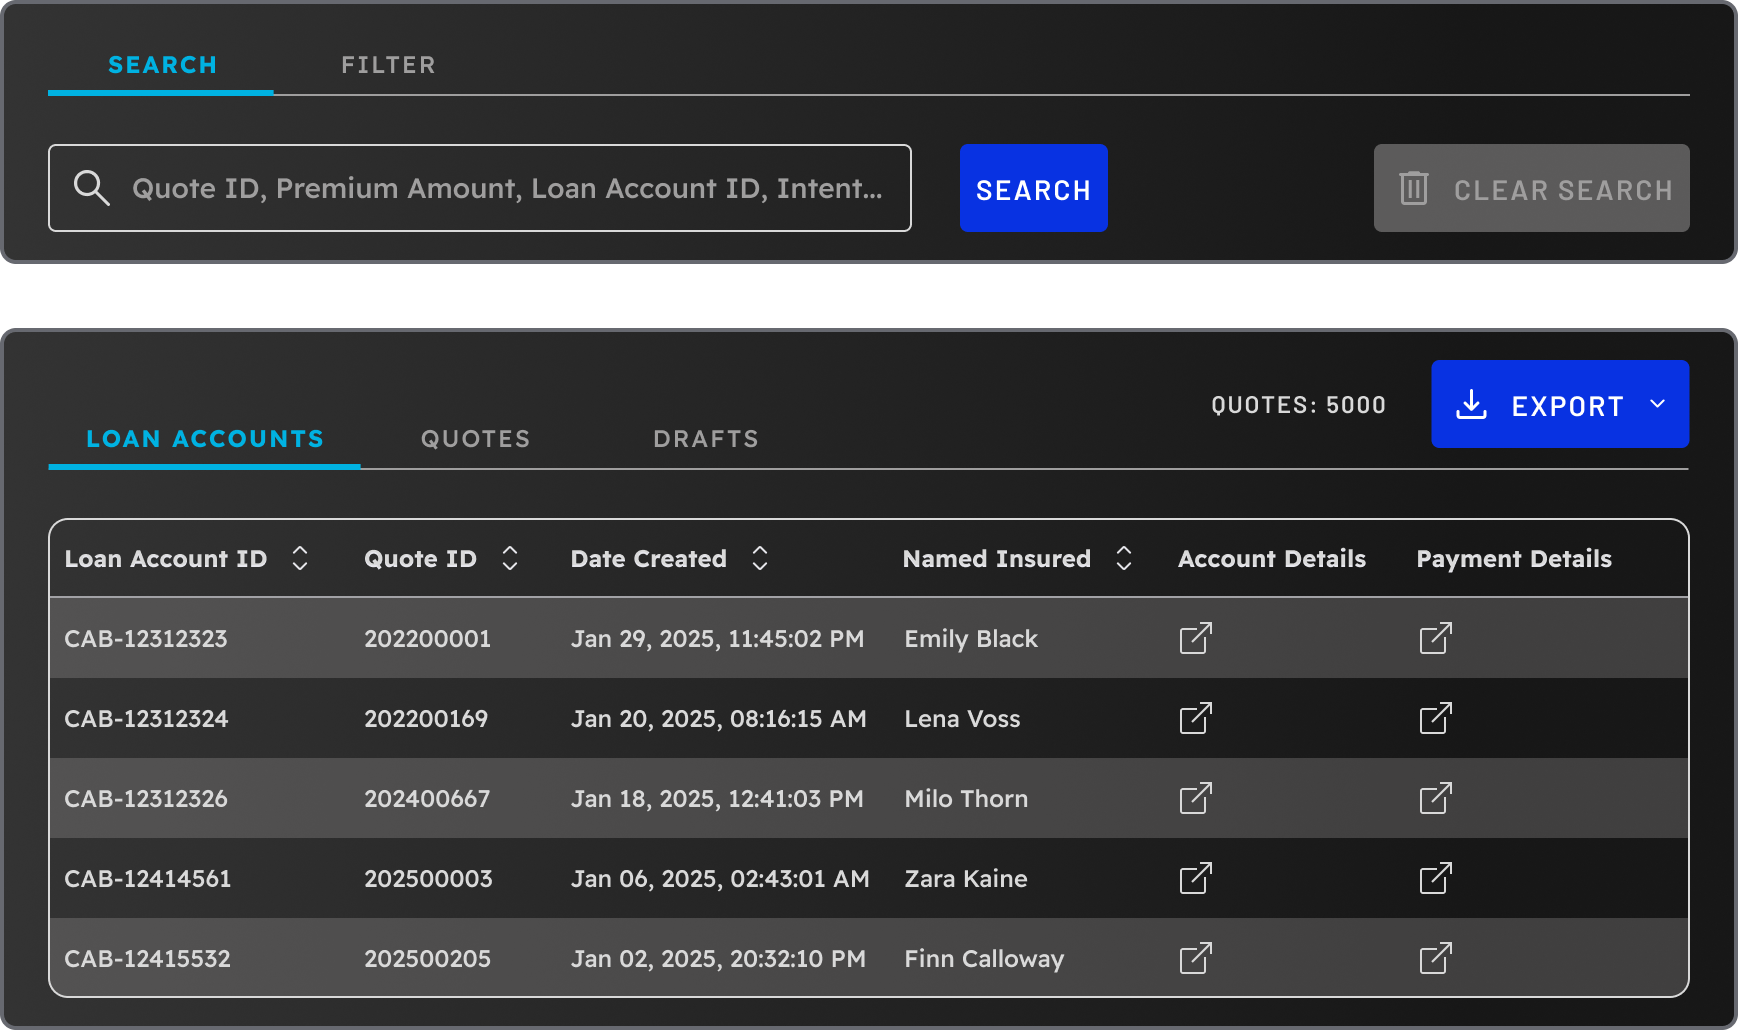
Task: Open Payment Details for Zara Kaine
Action: 1437,878
